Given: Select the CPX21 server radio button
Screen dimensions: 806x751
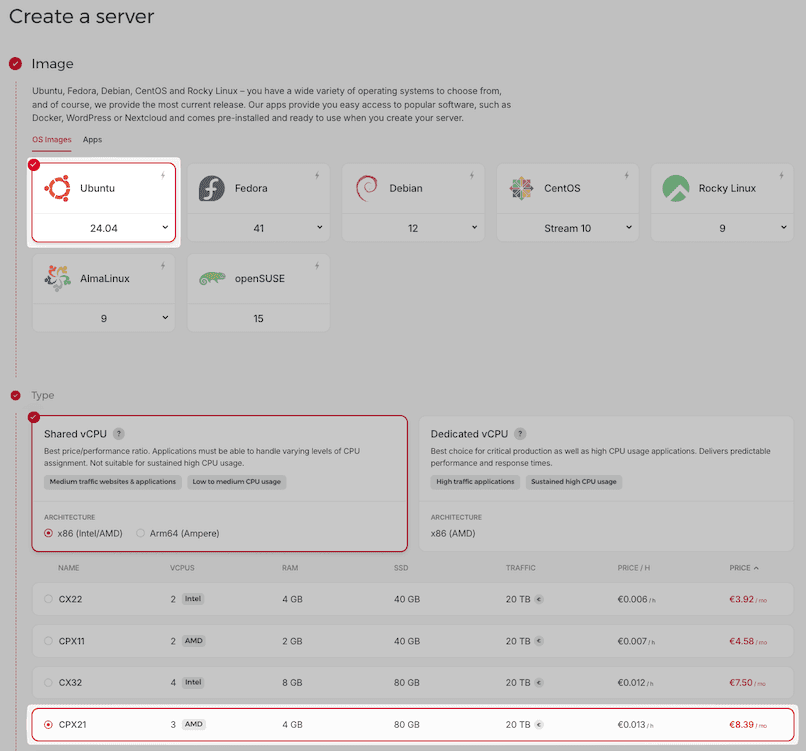Looking at the screenshot, I should click(48, 724).
